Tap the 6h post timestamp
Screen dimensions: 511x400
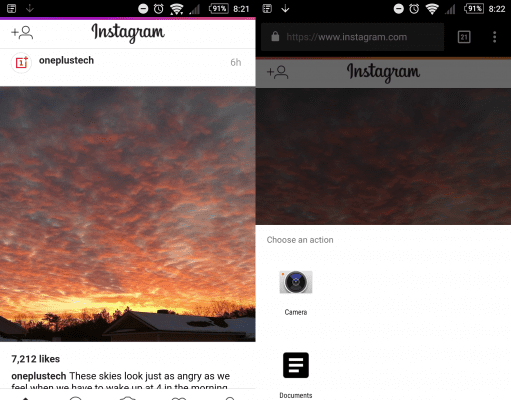point(236,62)
